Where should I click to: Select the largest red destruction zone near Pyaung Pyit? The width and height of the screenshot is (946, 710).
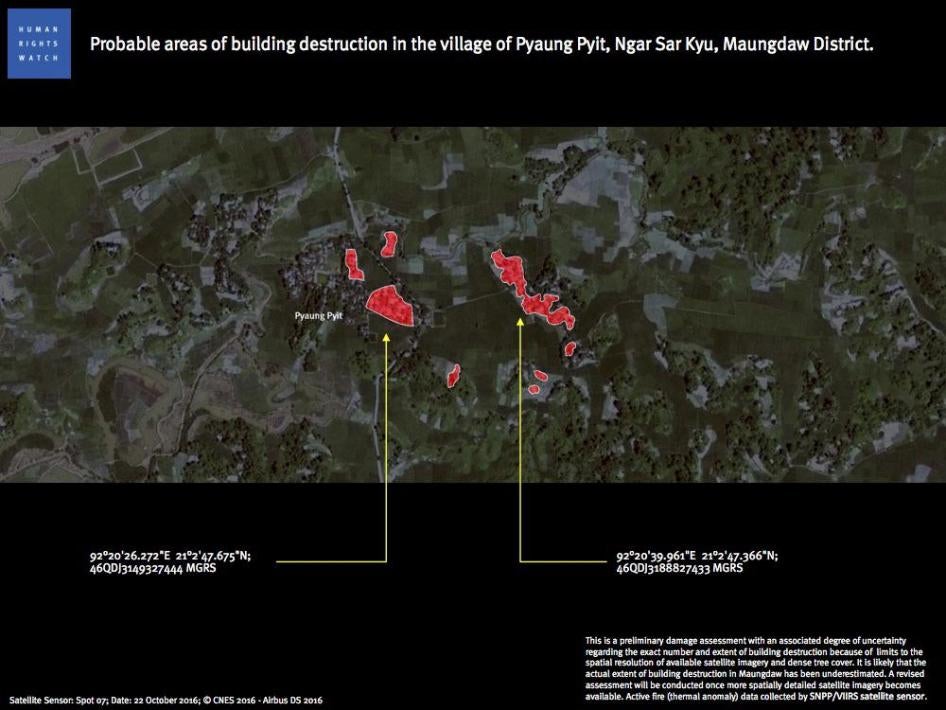(390, 306)
